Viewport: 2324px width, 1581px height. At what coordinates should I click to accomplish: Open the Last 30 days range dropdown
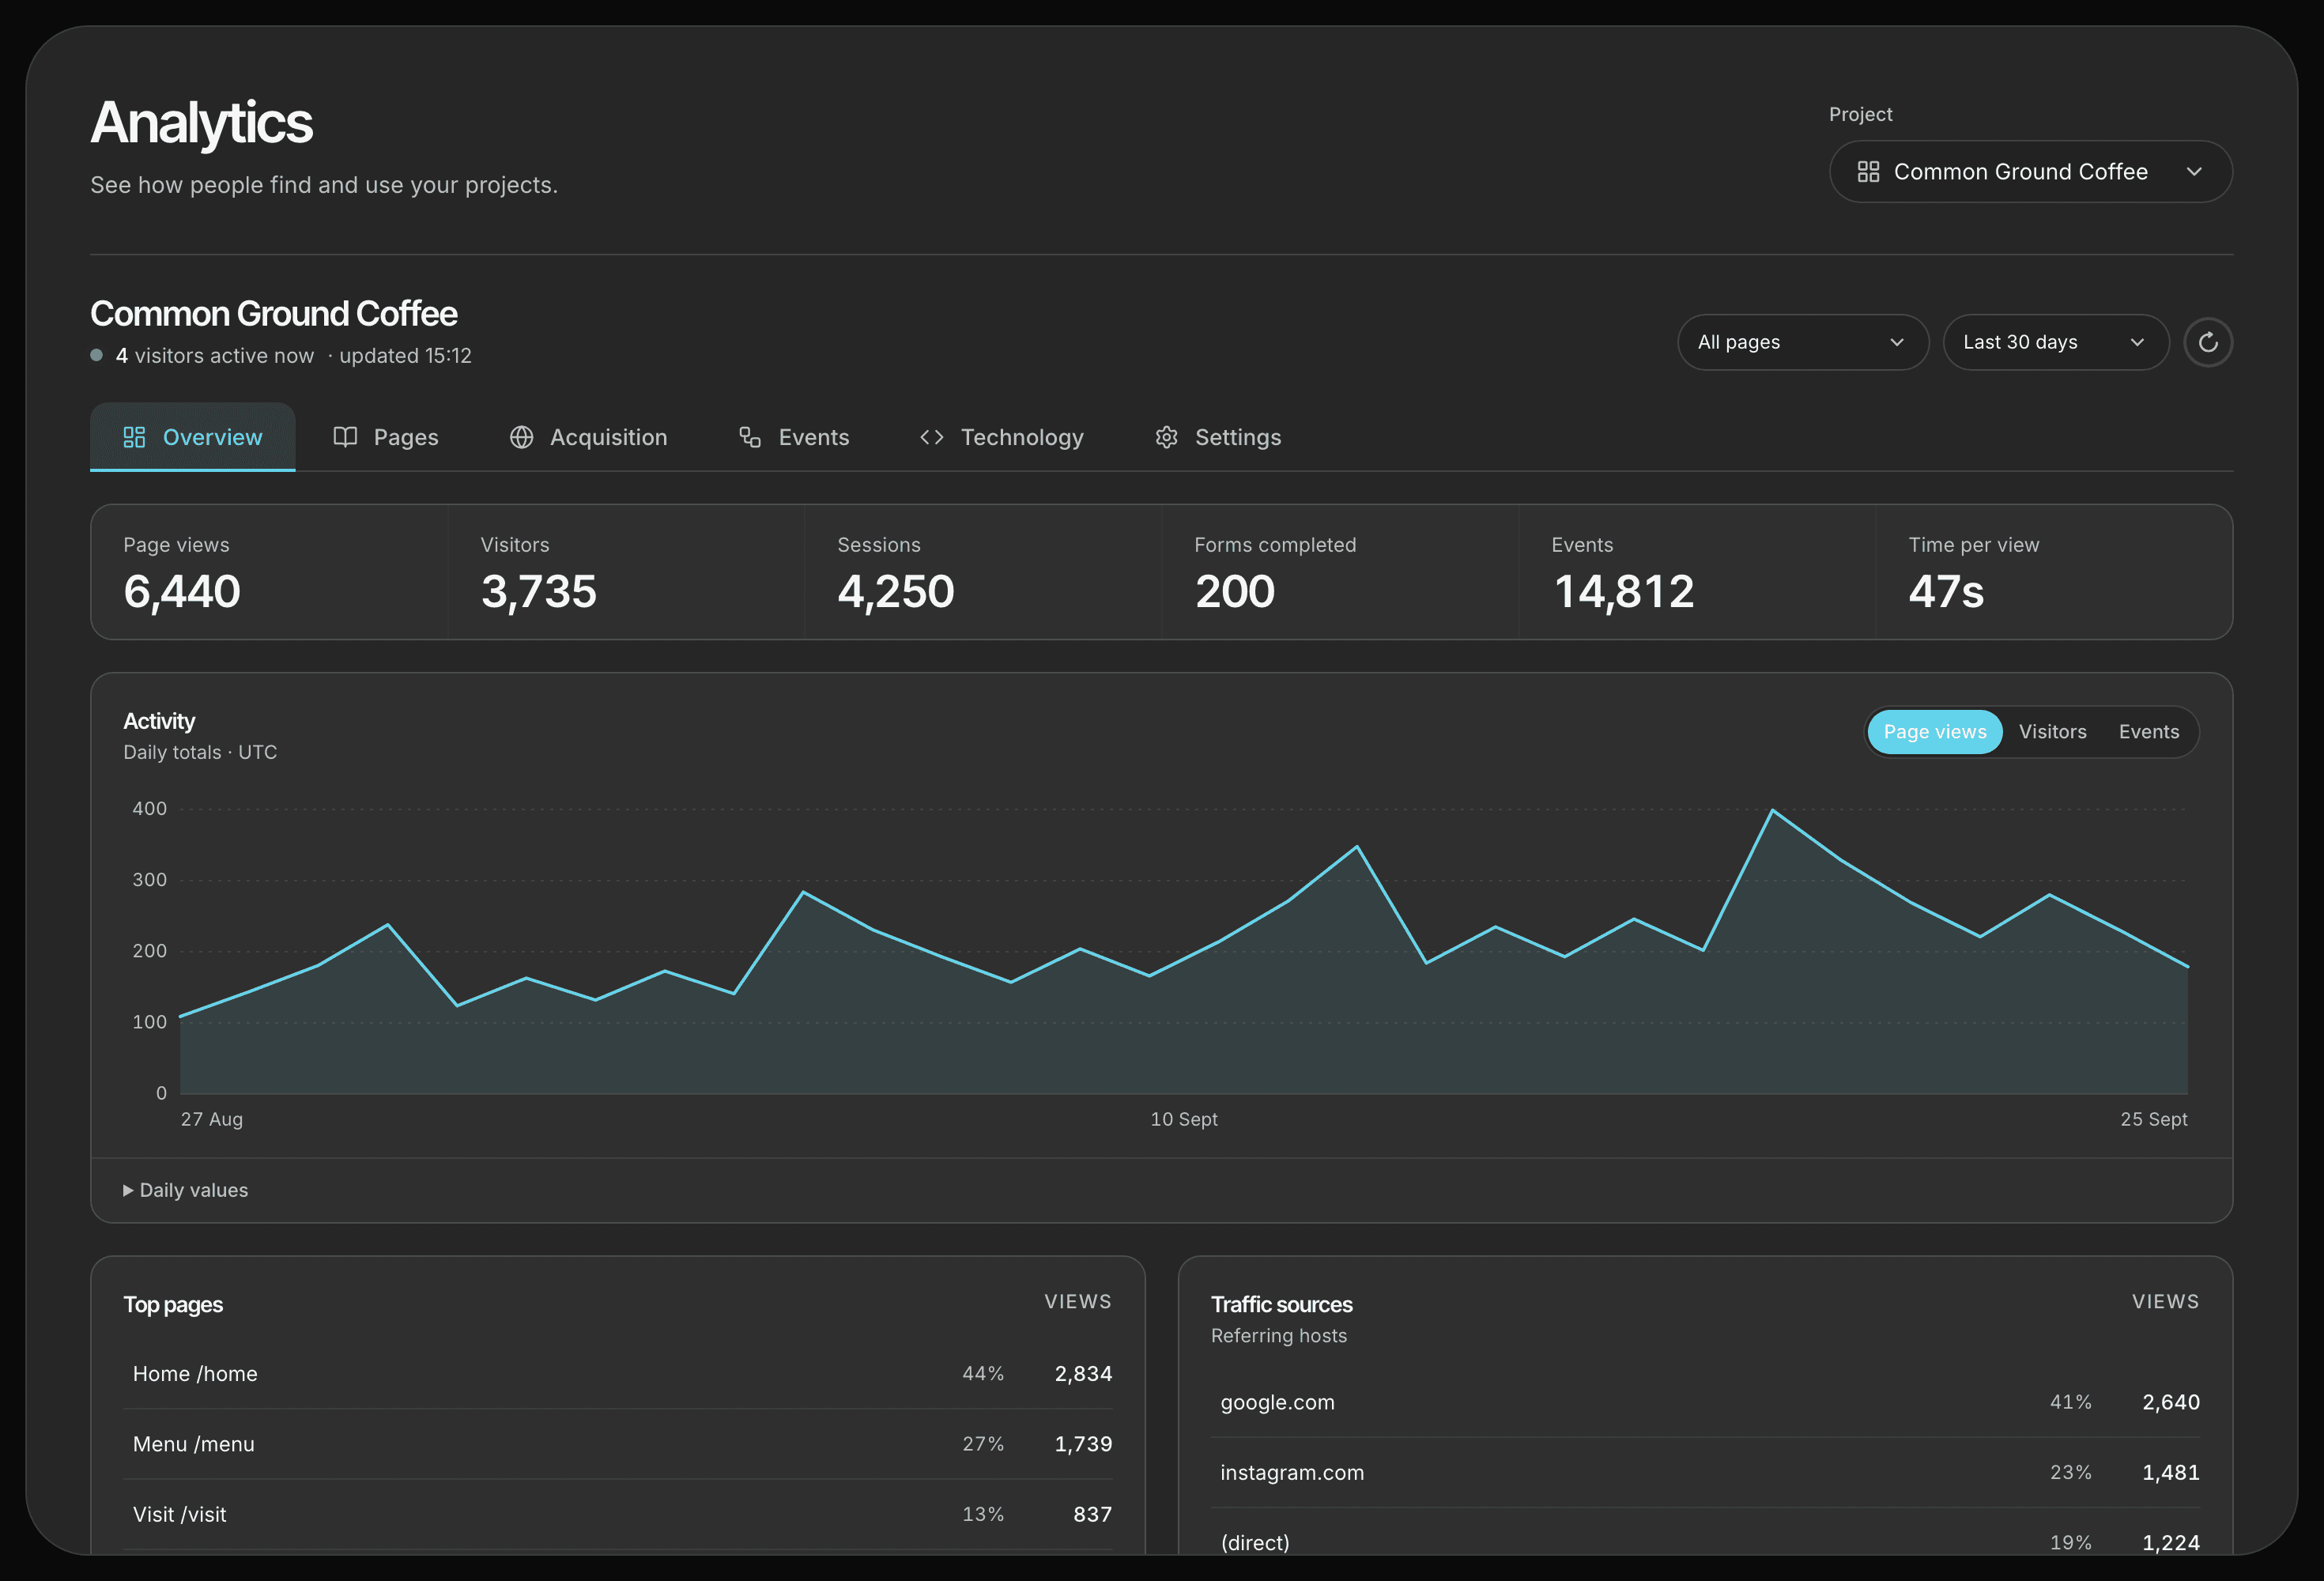2055,342
